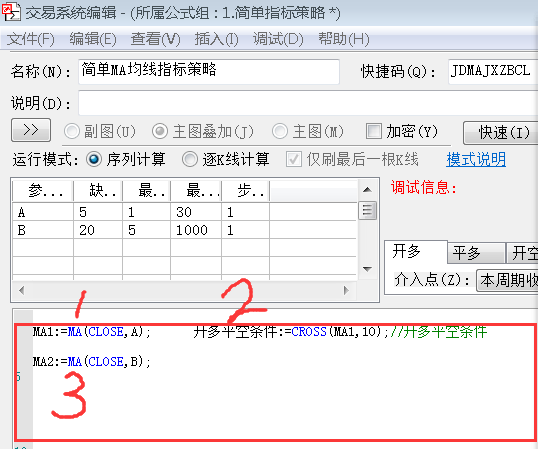Open the 插入(I) menu

click(x=217, y=39)
